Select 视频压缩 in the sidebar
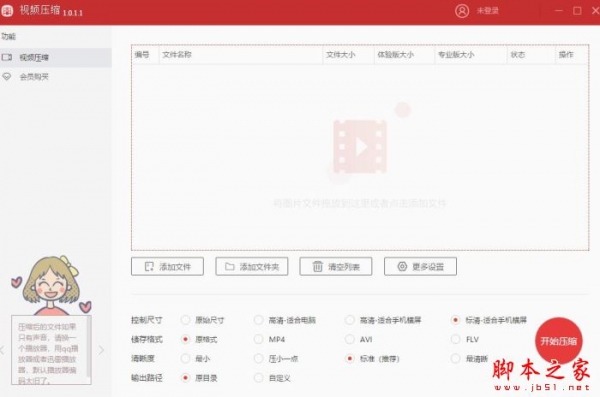The image size is (600, 397). 56,57
